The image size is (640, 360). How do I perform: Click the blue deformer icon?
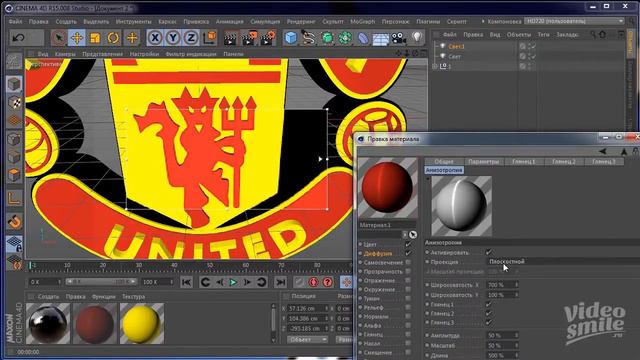[363, 38]
